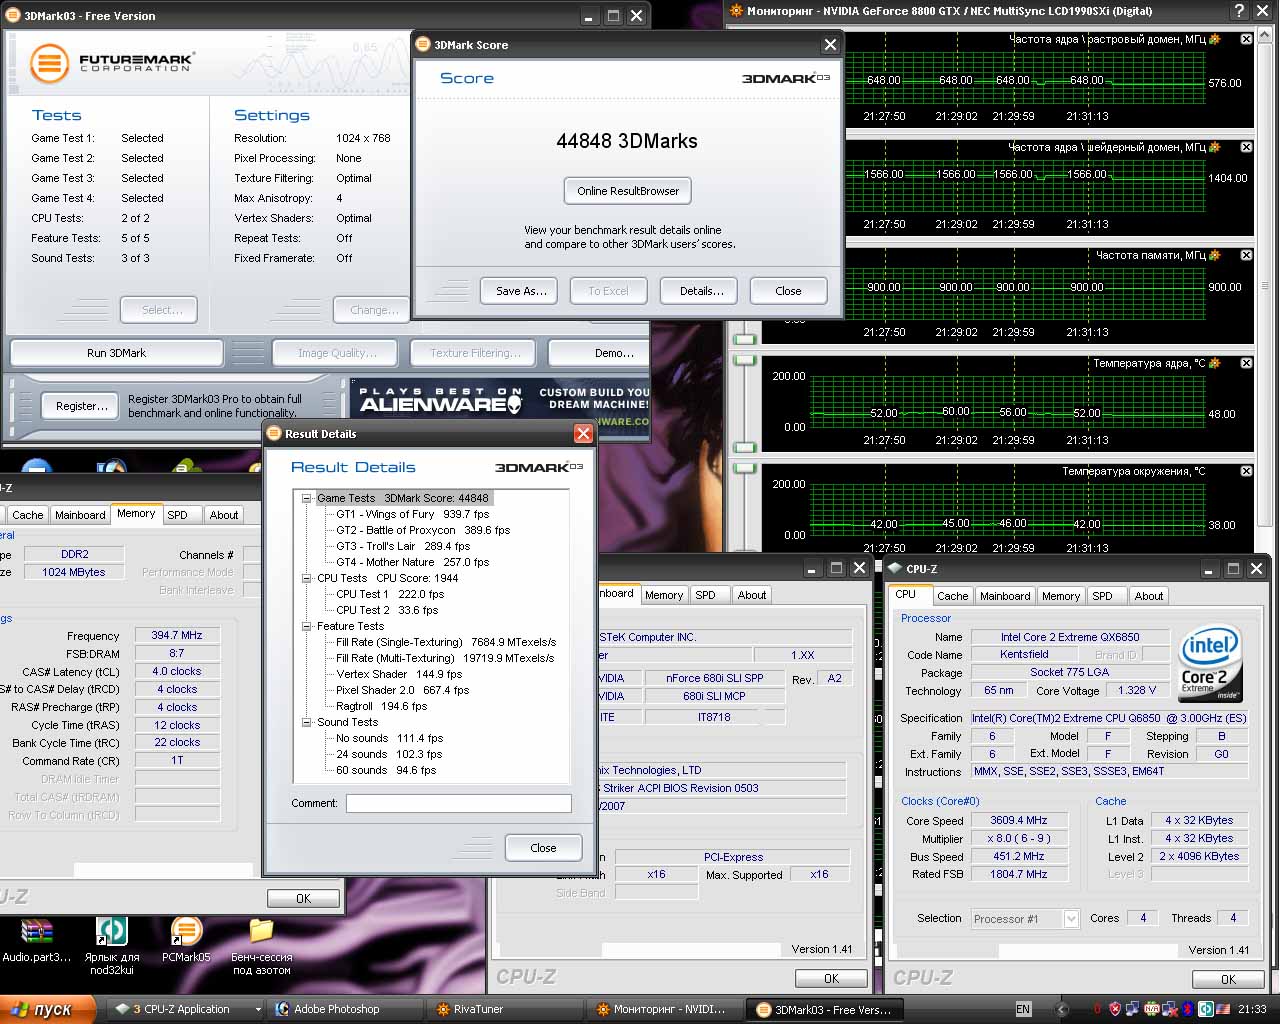Click the help question mark in Мониторинг window
Screen dimensions: 1280x1024
(1240, 11)
